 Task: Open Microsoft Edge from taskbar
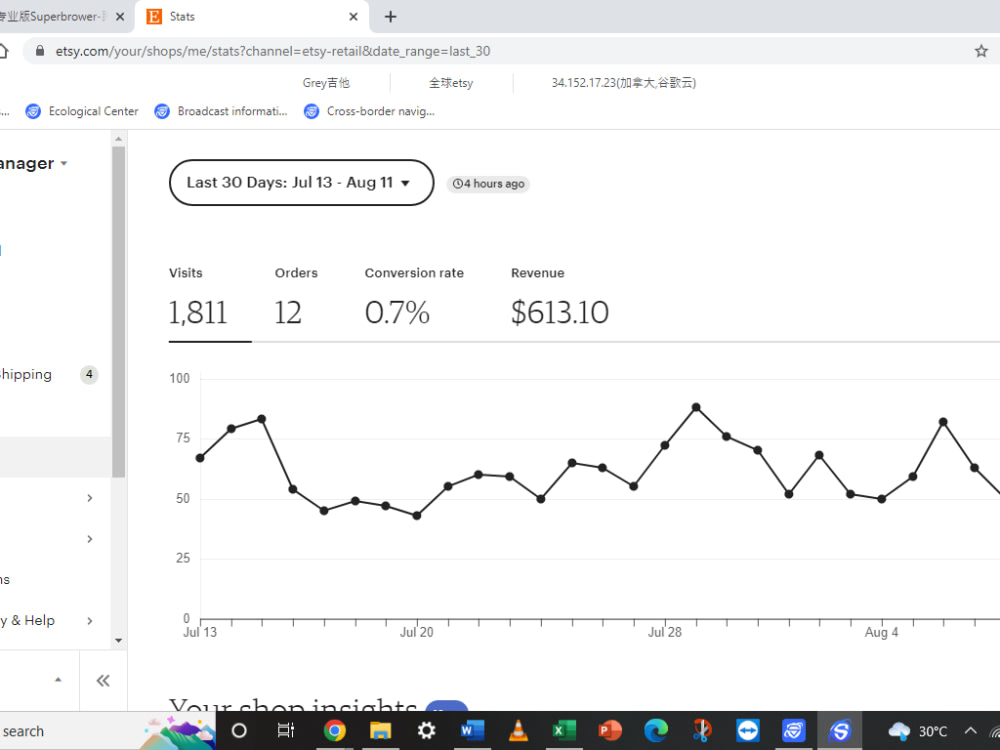656,731
